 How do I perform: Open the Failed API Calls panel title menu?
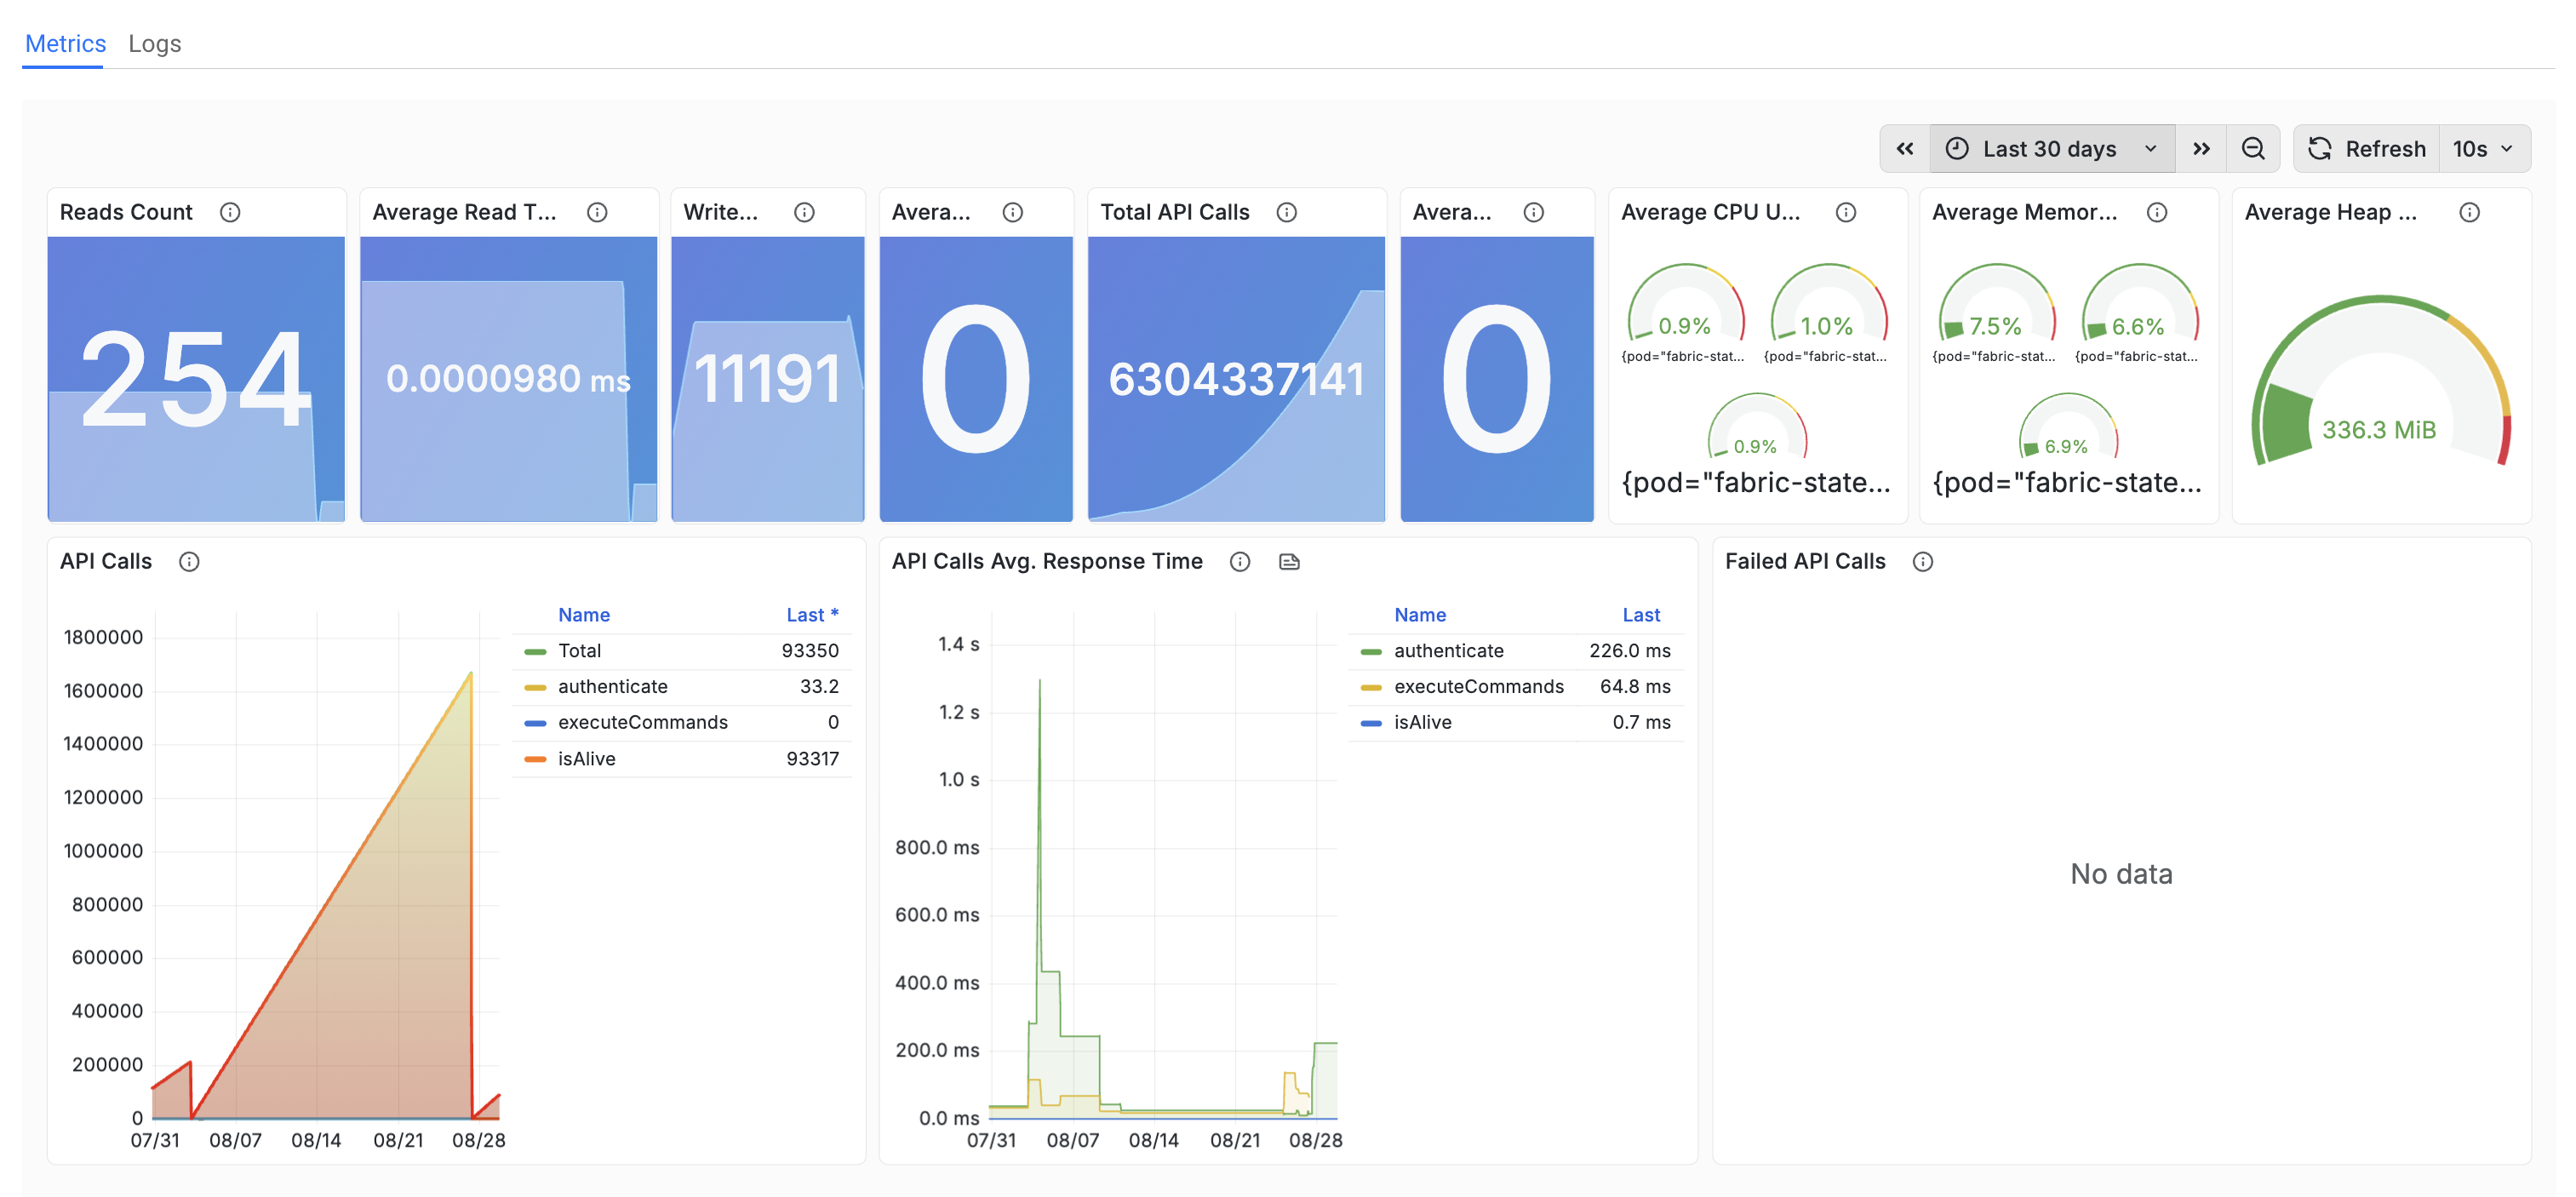1805,562
